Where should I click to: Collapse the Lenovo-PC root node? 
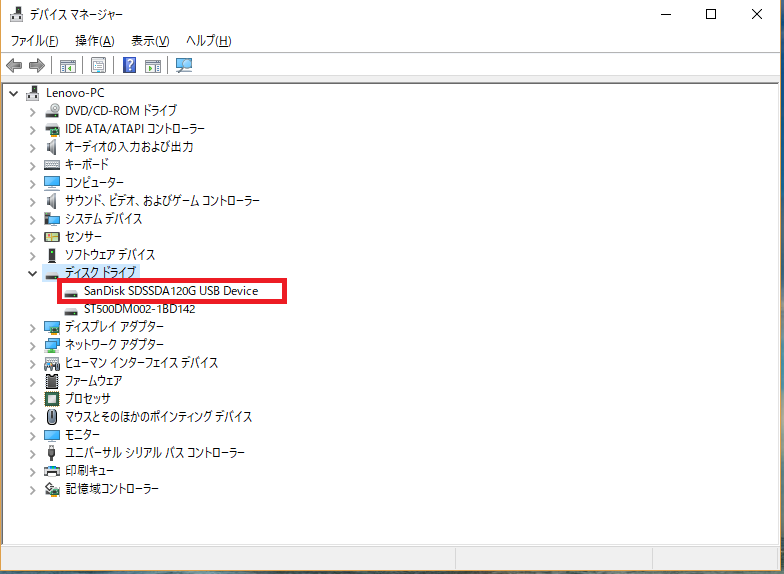pos(14,94)
